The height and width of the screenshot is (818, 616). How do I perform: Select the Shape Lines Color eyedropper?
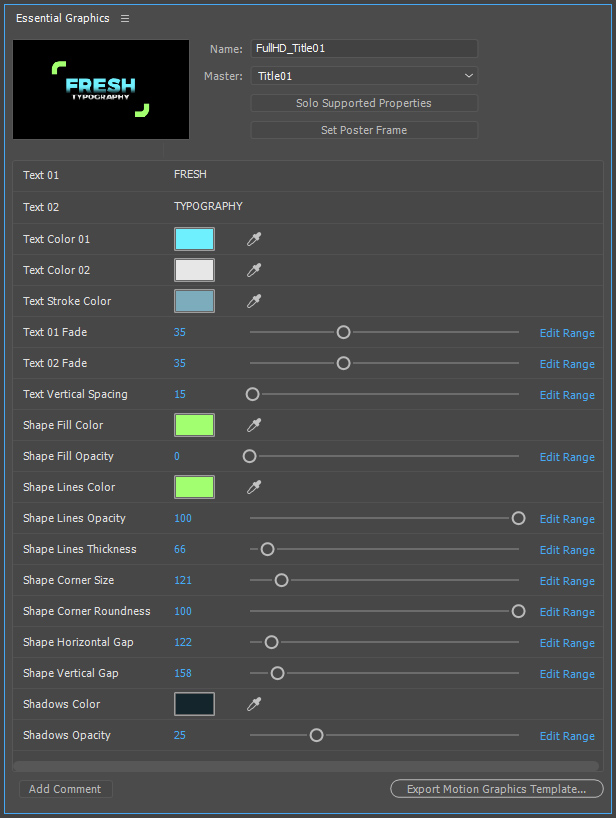254,487
